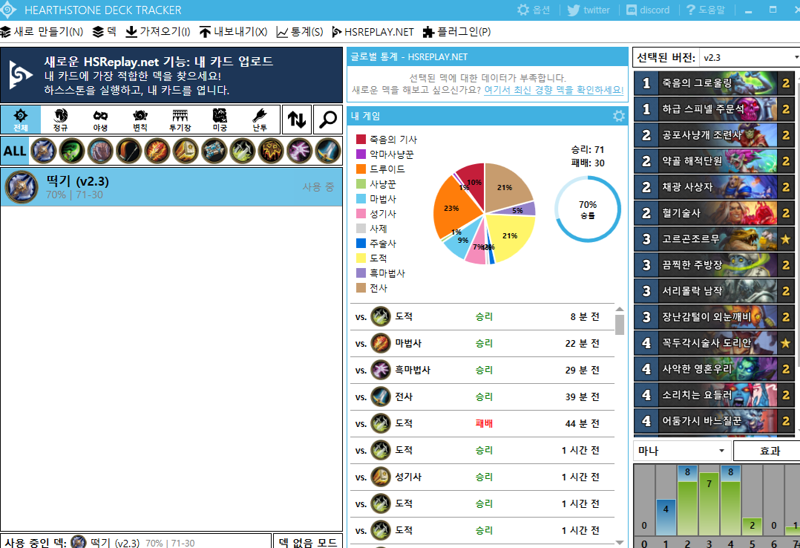Image resolution: width=800 pixels, height=548 pixels.
Task: Select the 난투 (Brawl) filter icon
Action: [x=259, y=120]
